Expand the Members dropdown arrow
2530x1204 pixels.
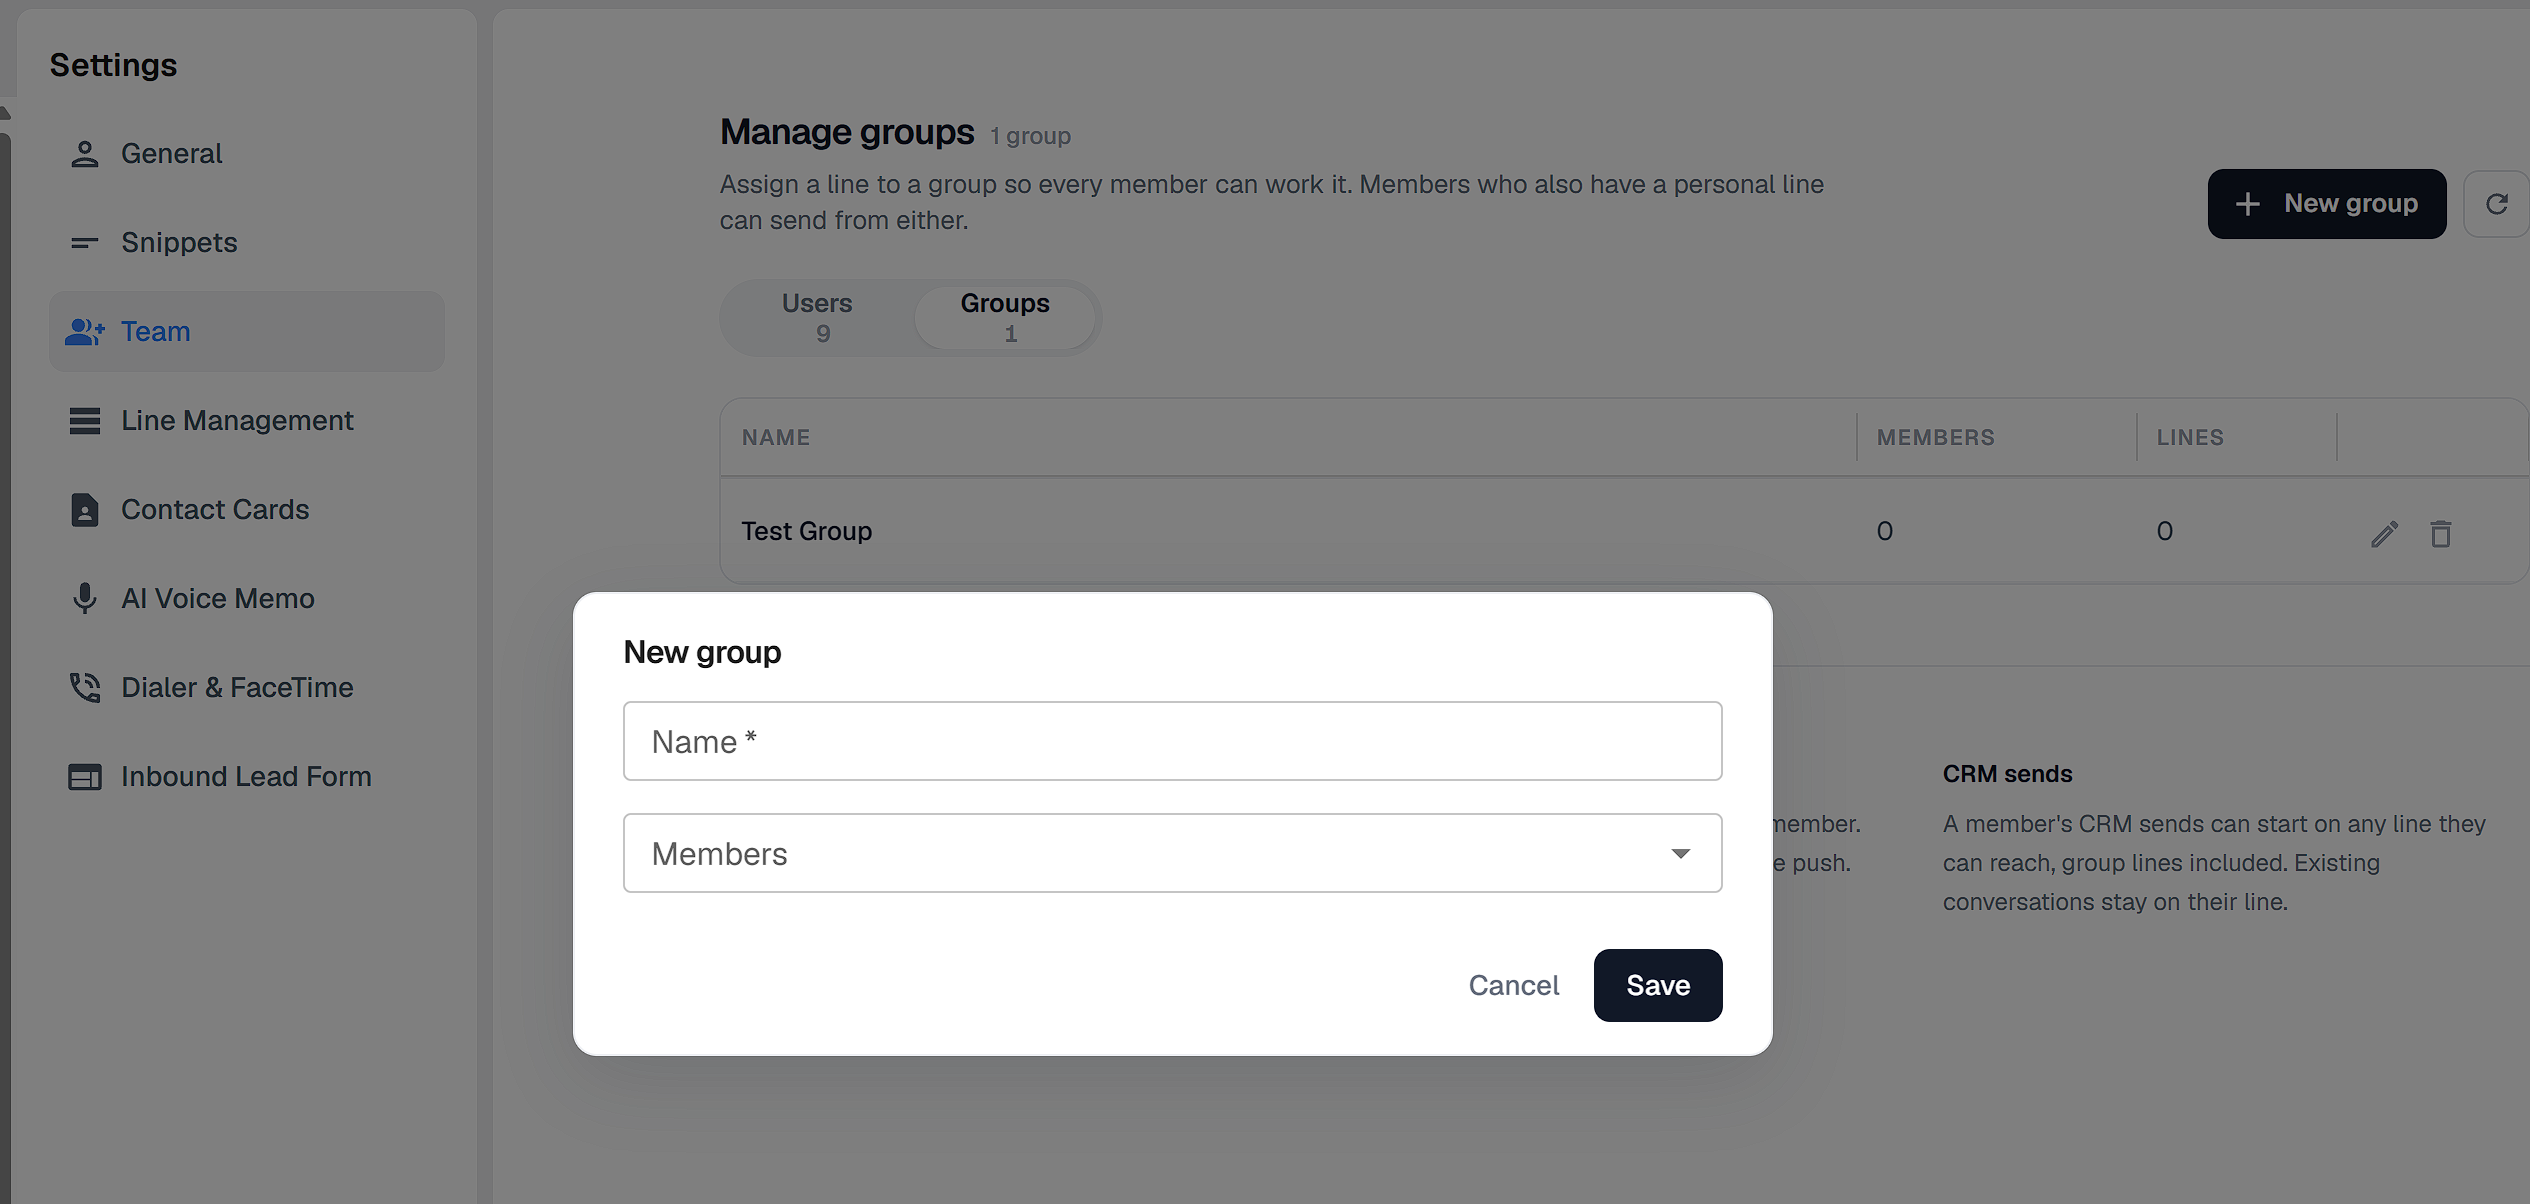click(1681, 853)
